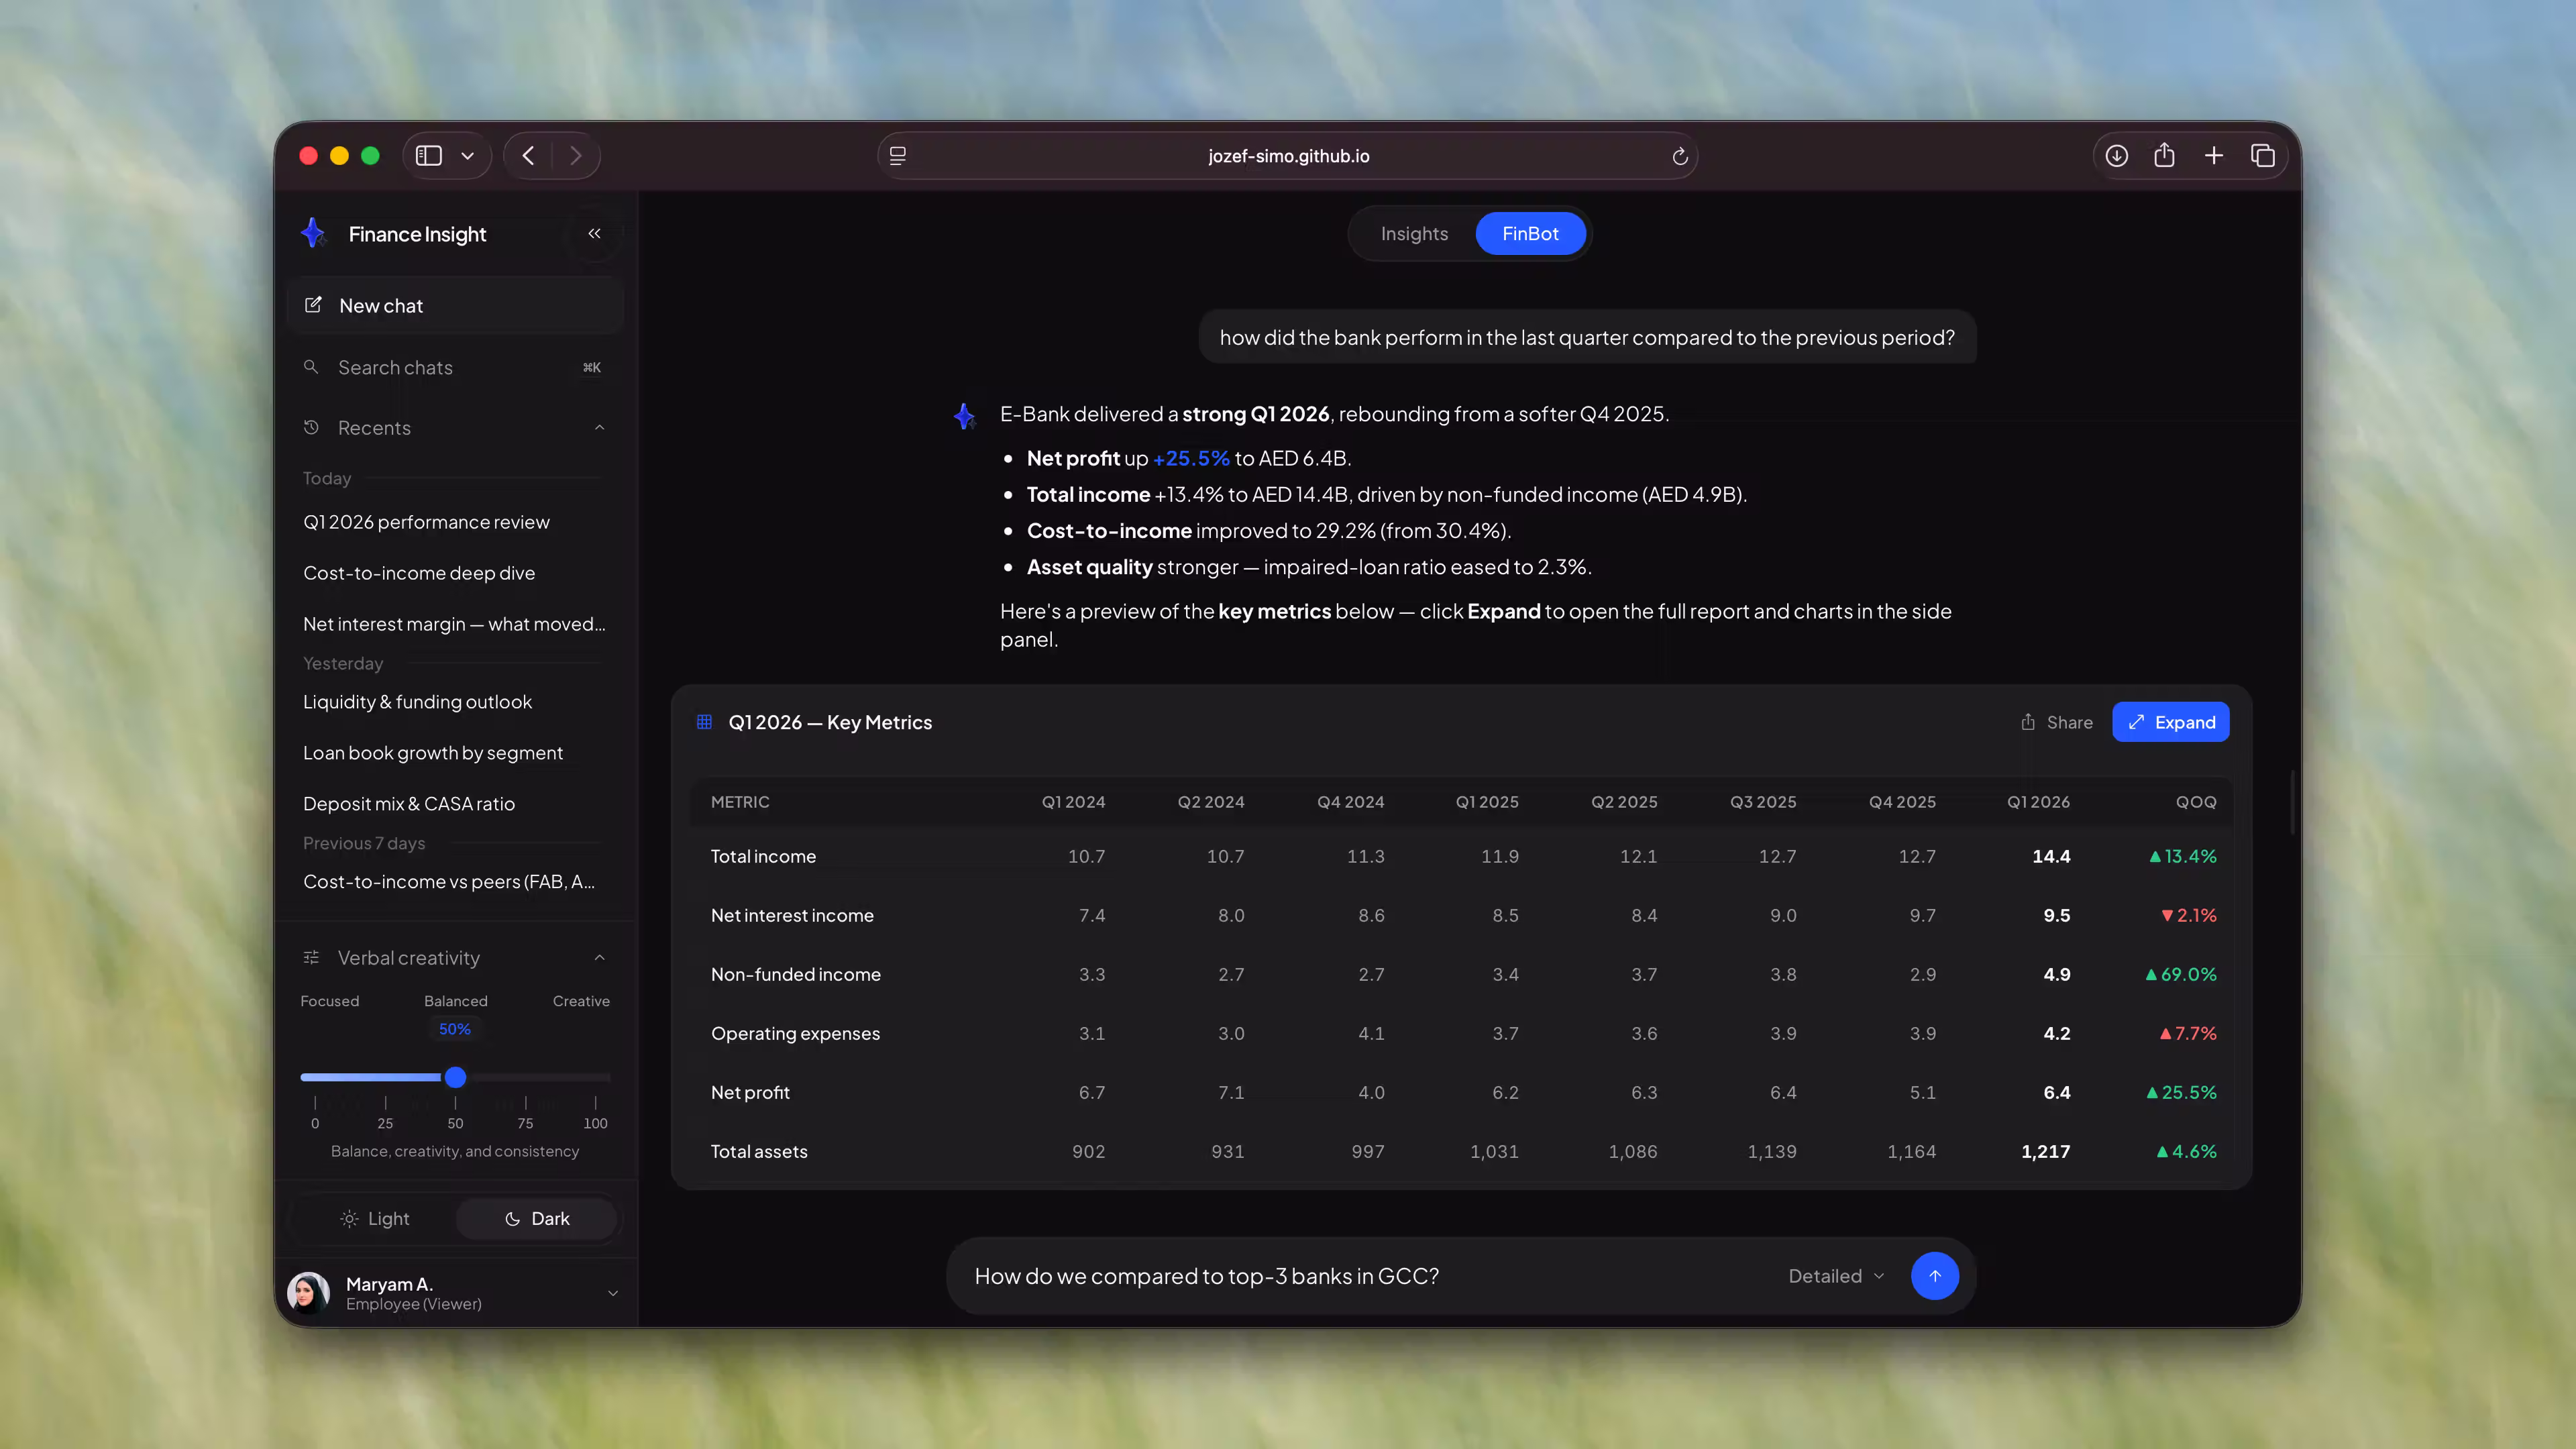Go forward with Safari forward arrow

point(576,156)
